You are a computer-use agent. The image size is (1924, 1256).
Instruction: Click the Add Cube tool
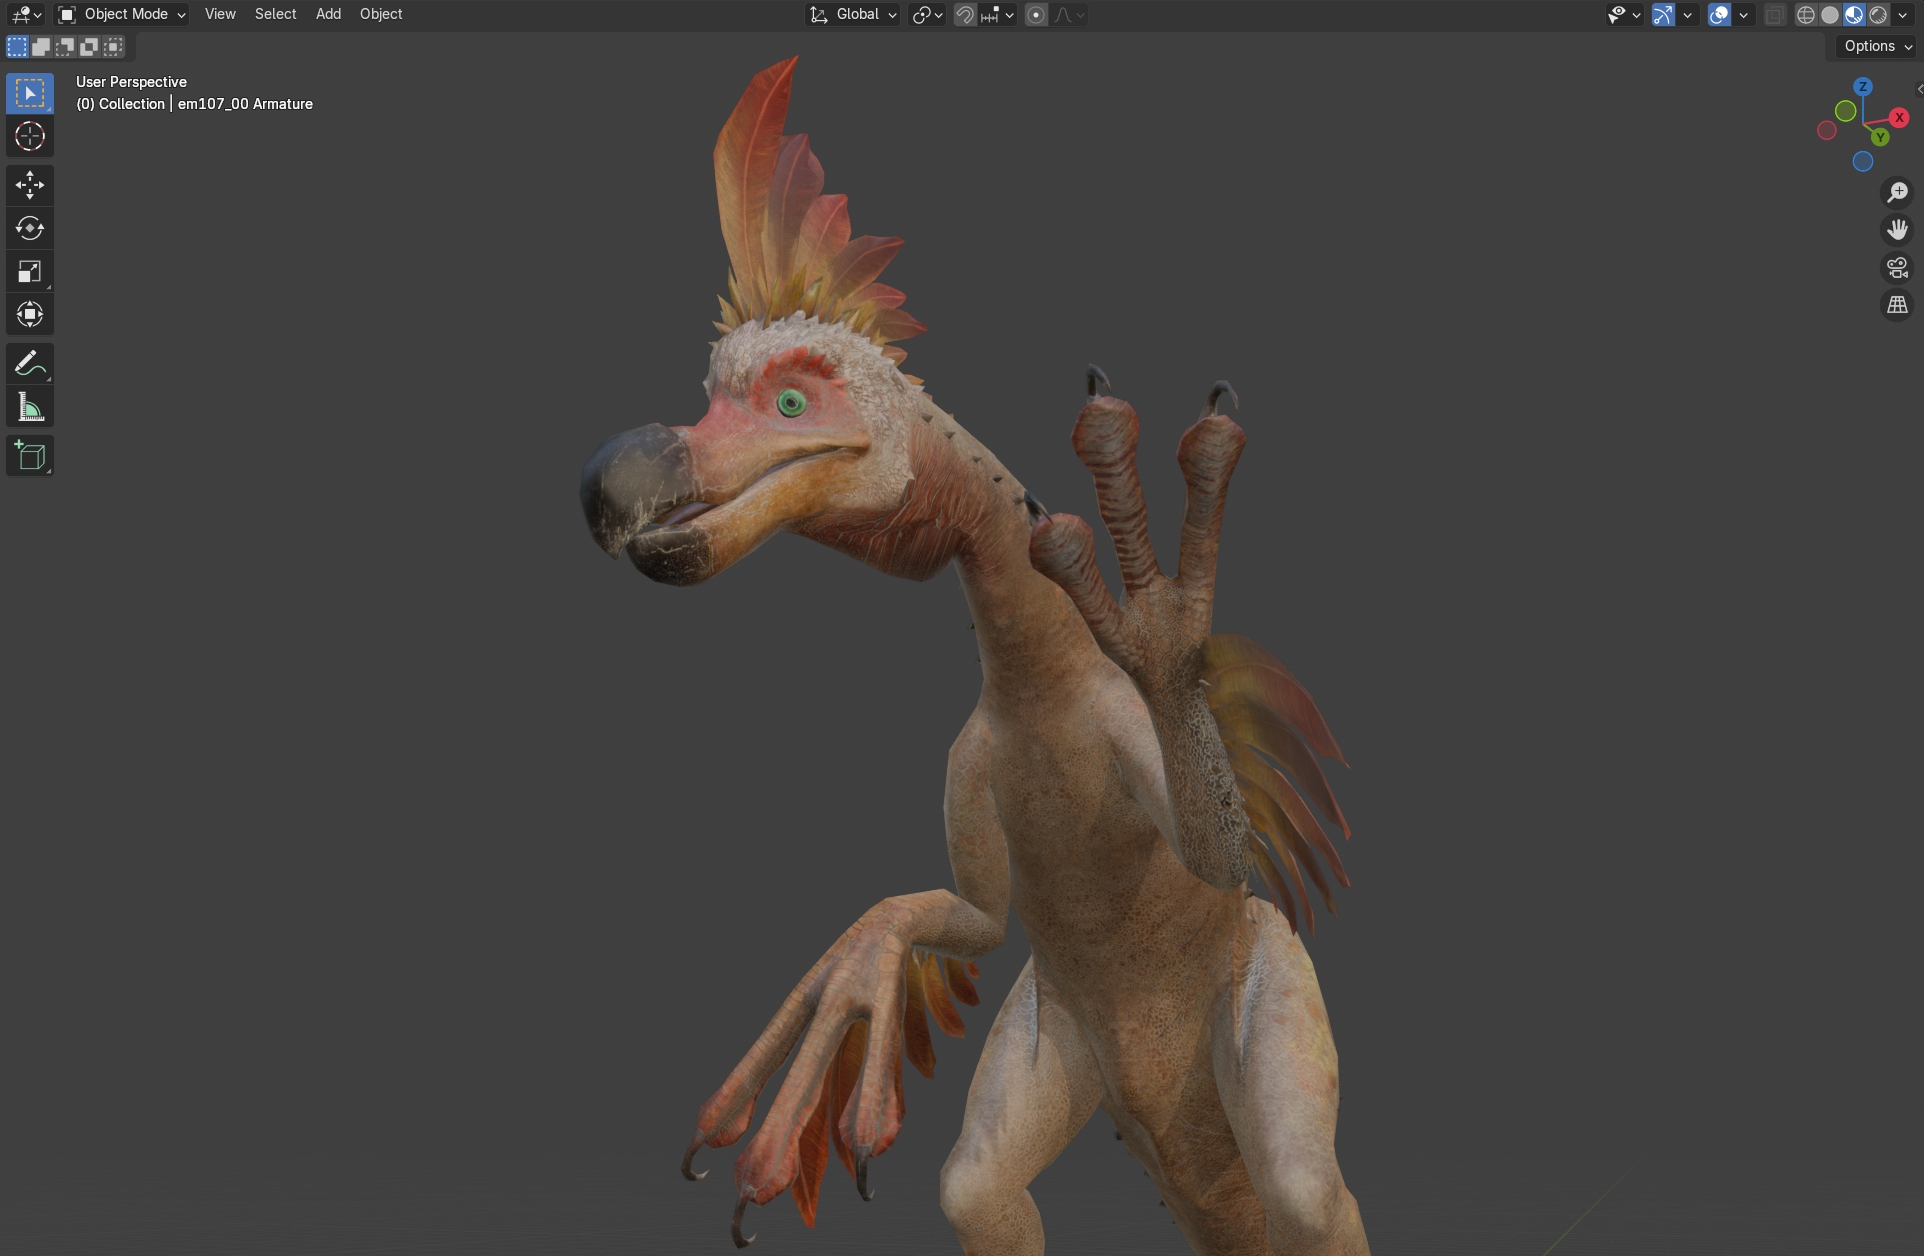pos(29,456)
